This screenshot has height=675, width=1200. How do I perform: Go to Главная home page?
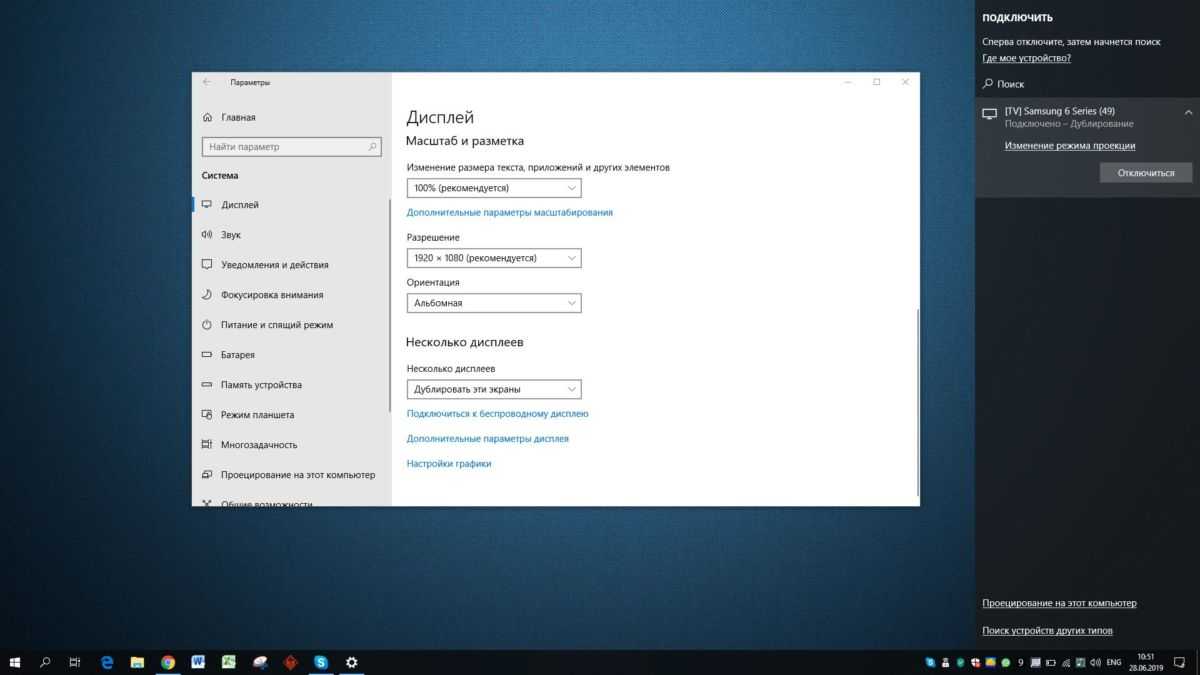(237, 117)
